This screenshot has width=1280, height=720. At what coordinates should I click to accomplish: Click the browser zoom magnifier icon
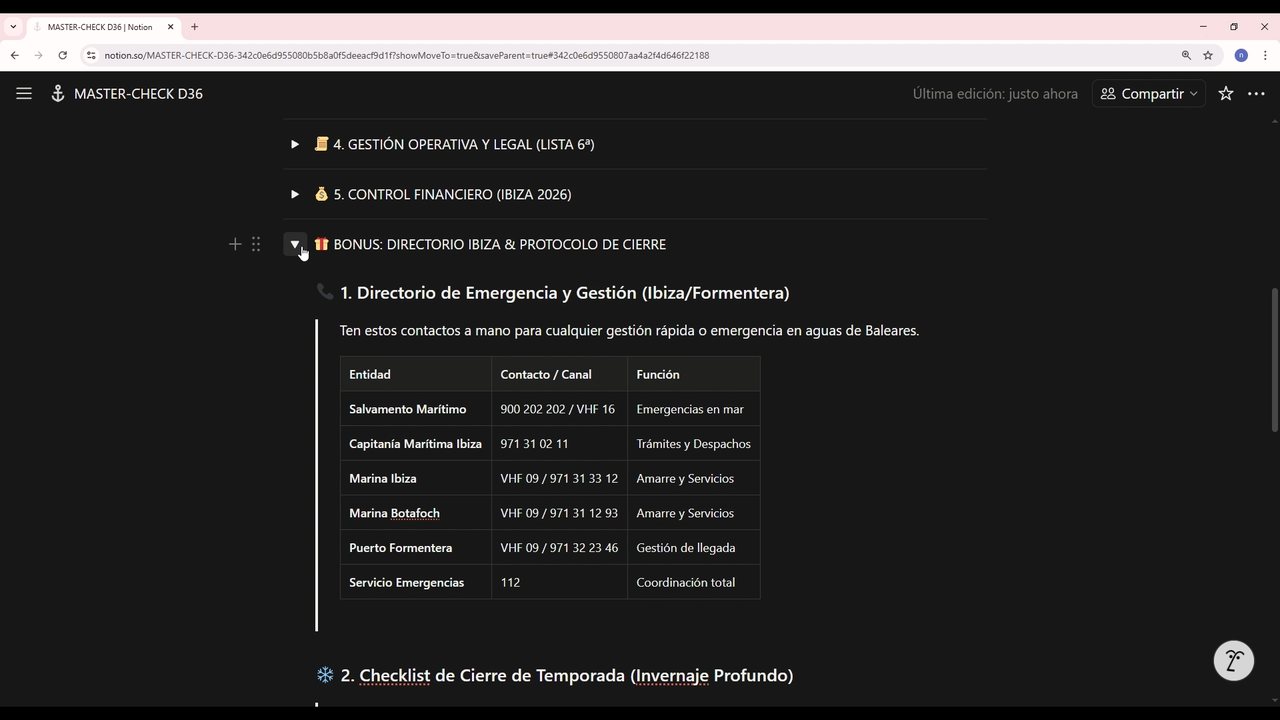tap(1186, 55)
